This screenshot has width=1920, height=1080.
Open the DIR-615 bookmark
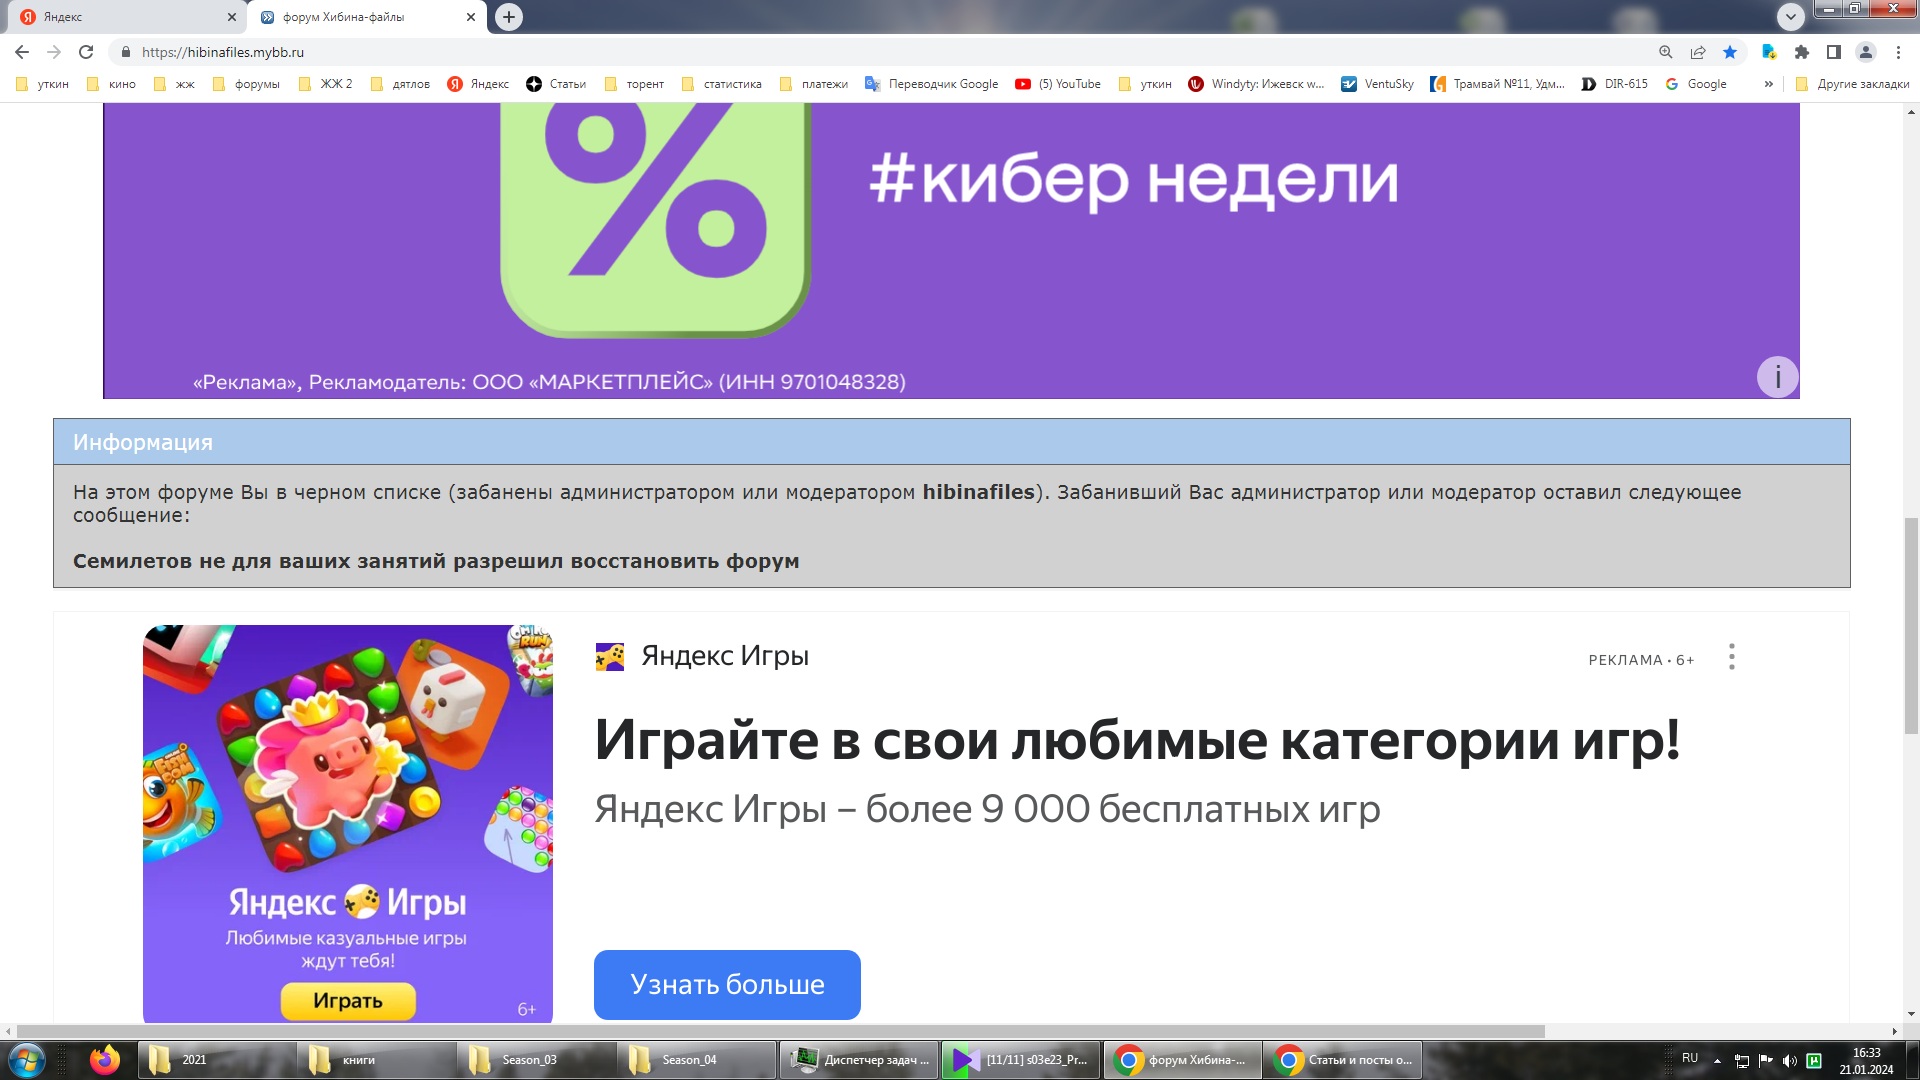pos(1615,84)
